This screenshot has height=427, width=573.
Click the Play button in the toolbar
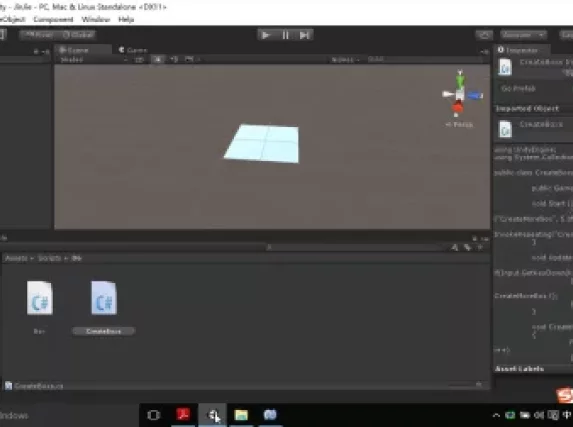point(266,35)
